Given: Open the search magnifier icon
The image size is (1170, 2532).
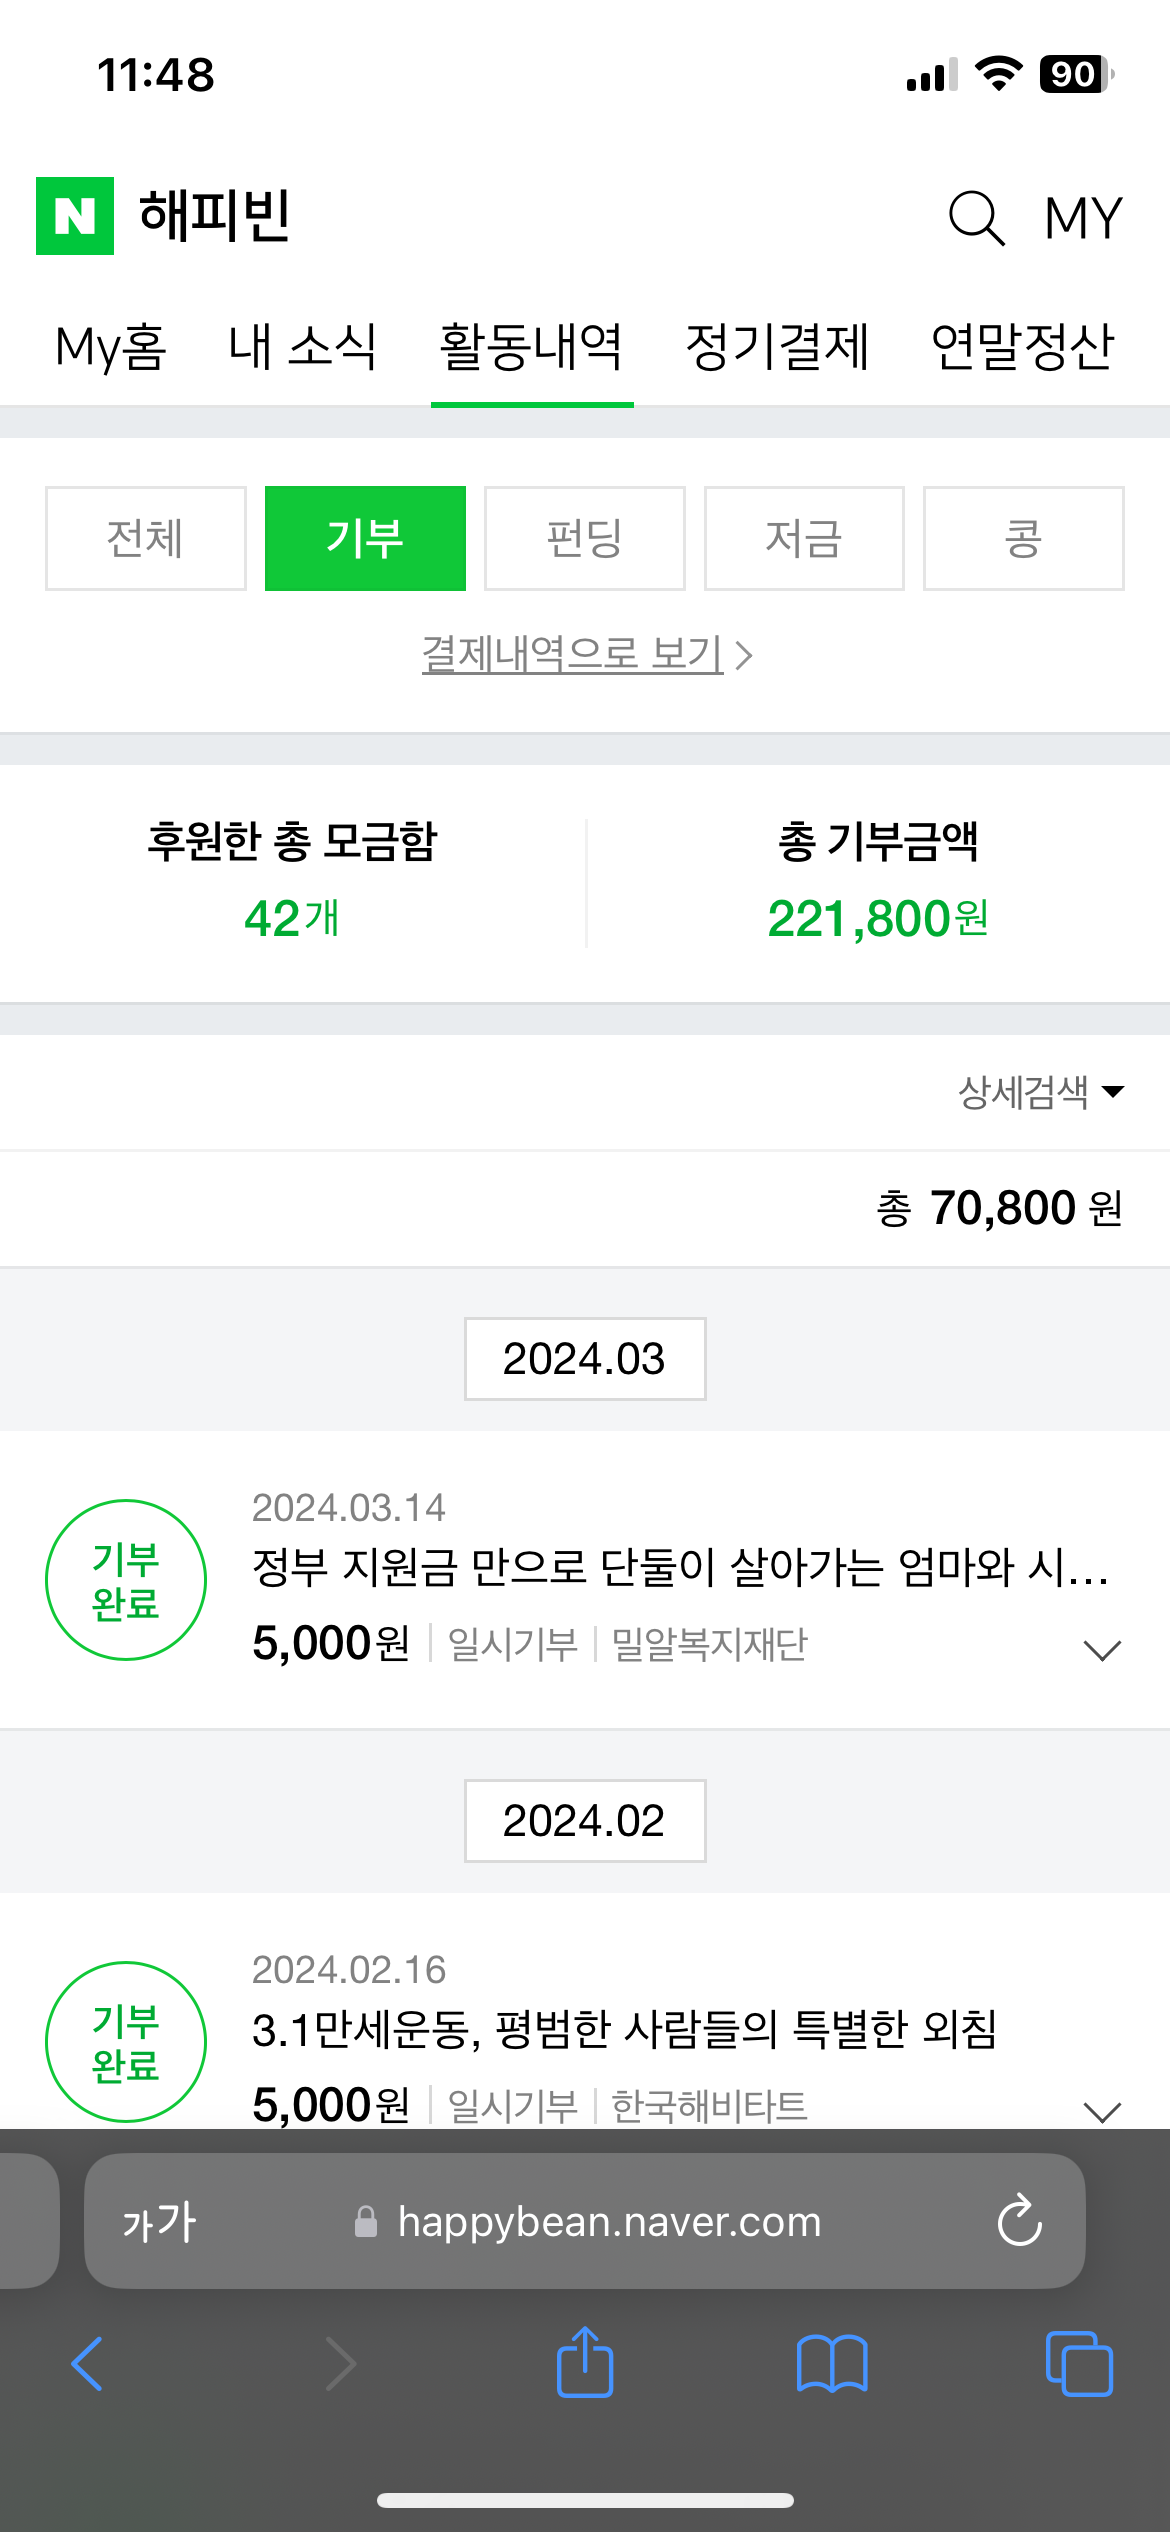Looking at the screenshot, I should [975, 217].
